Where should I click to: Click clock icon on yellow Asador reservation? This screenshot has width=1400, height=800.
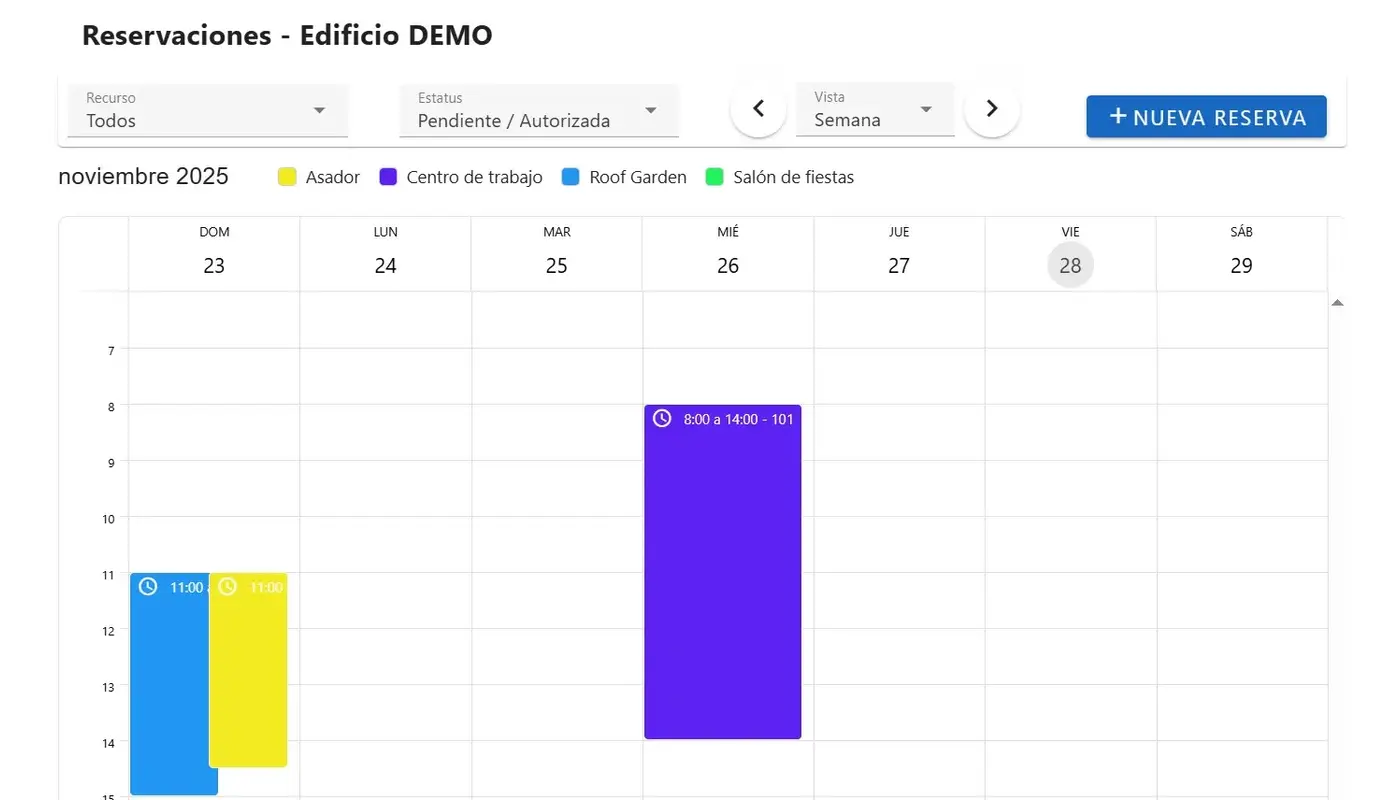point(228,587)
